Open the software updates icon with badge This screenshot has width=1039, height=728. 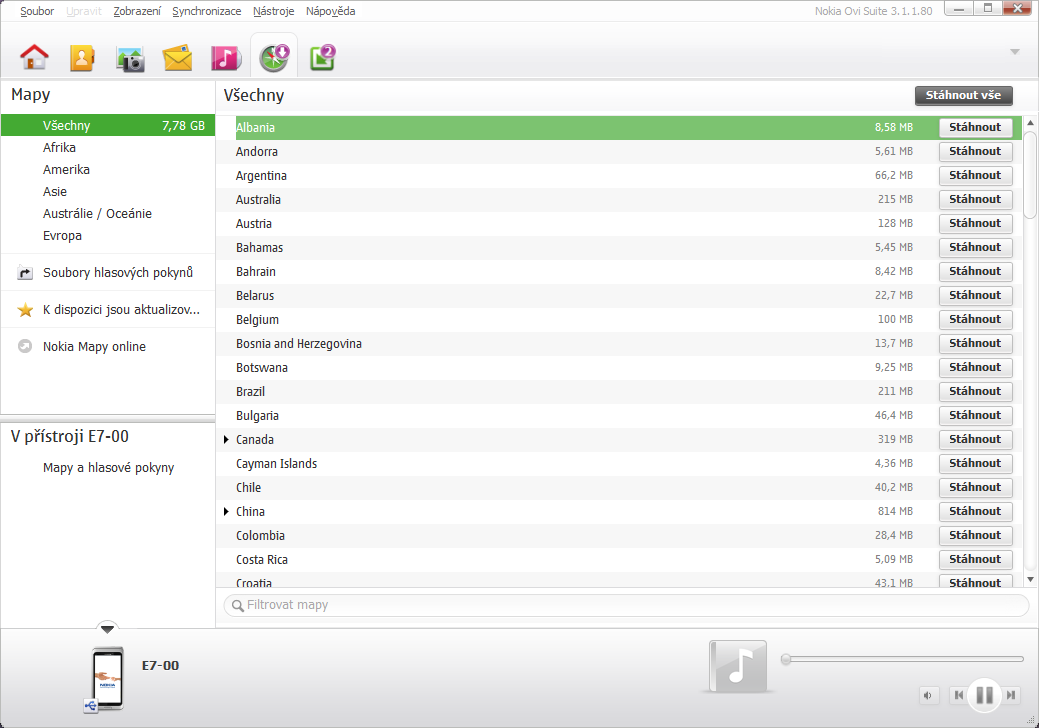[x=323, y=58]
